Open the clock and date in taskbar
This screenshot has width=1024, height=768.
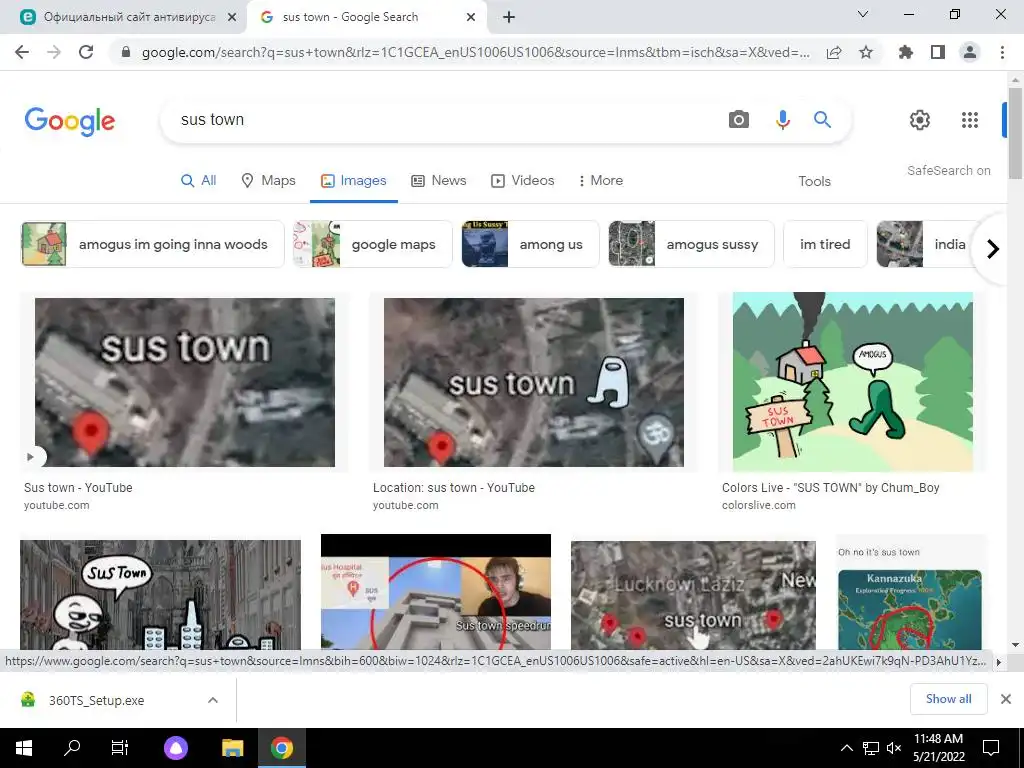point(938,748)
